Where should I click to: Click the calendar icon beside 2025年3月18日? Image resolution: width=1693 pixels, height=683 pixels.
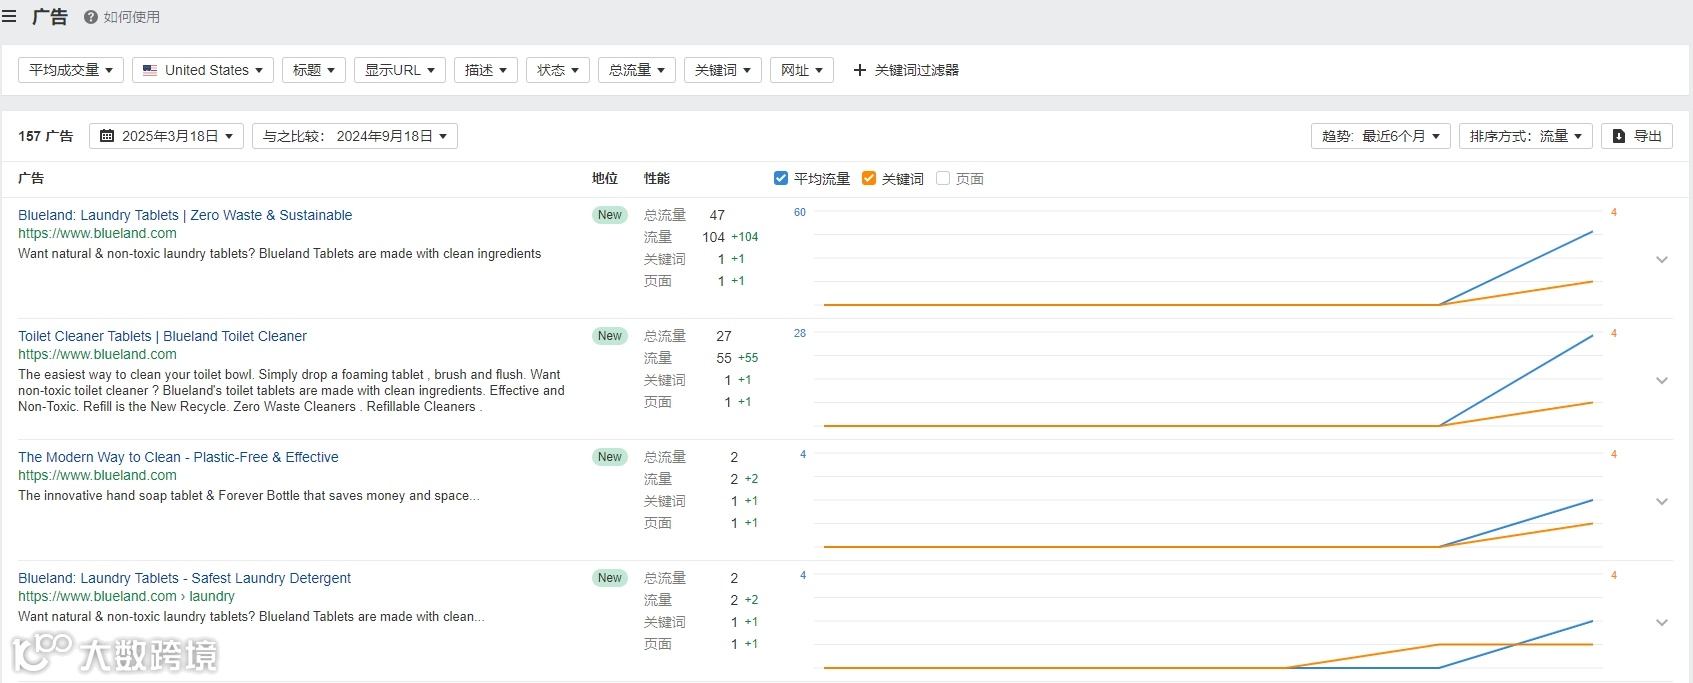(107, 136)
